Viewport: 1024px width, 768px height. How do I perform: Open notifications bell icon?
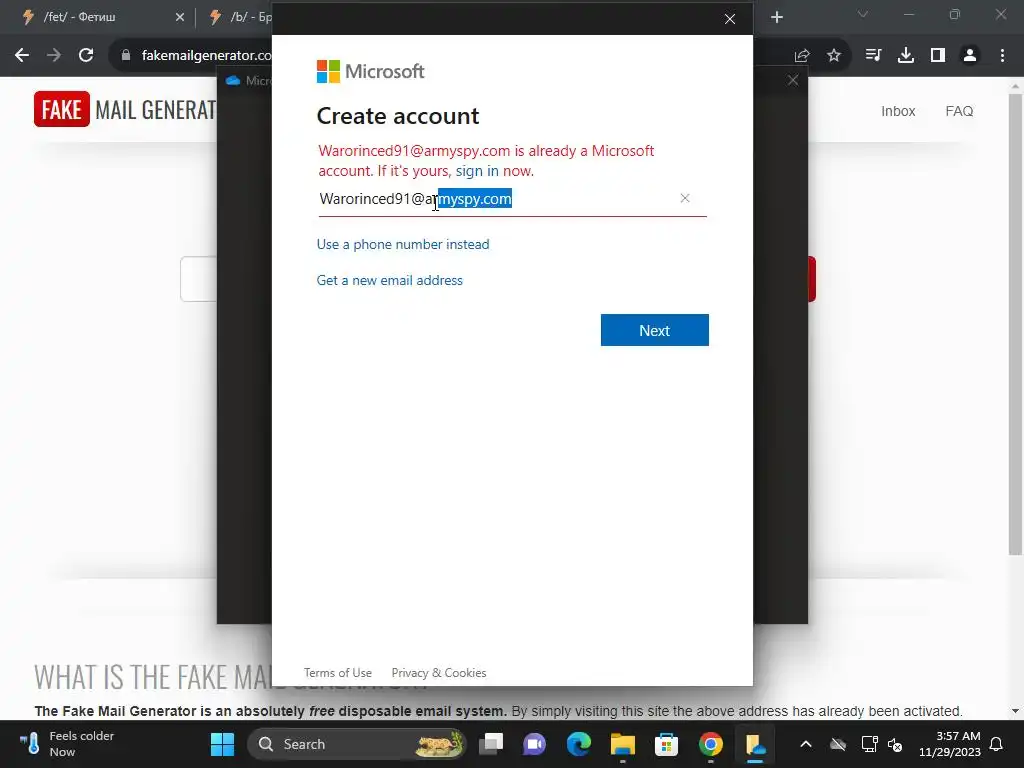coord(997,744)
